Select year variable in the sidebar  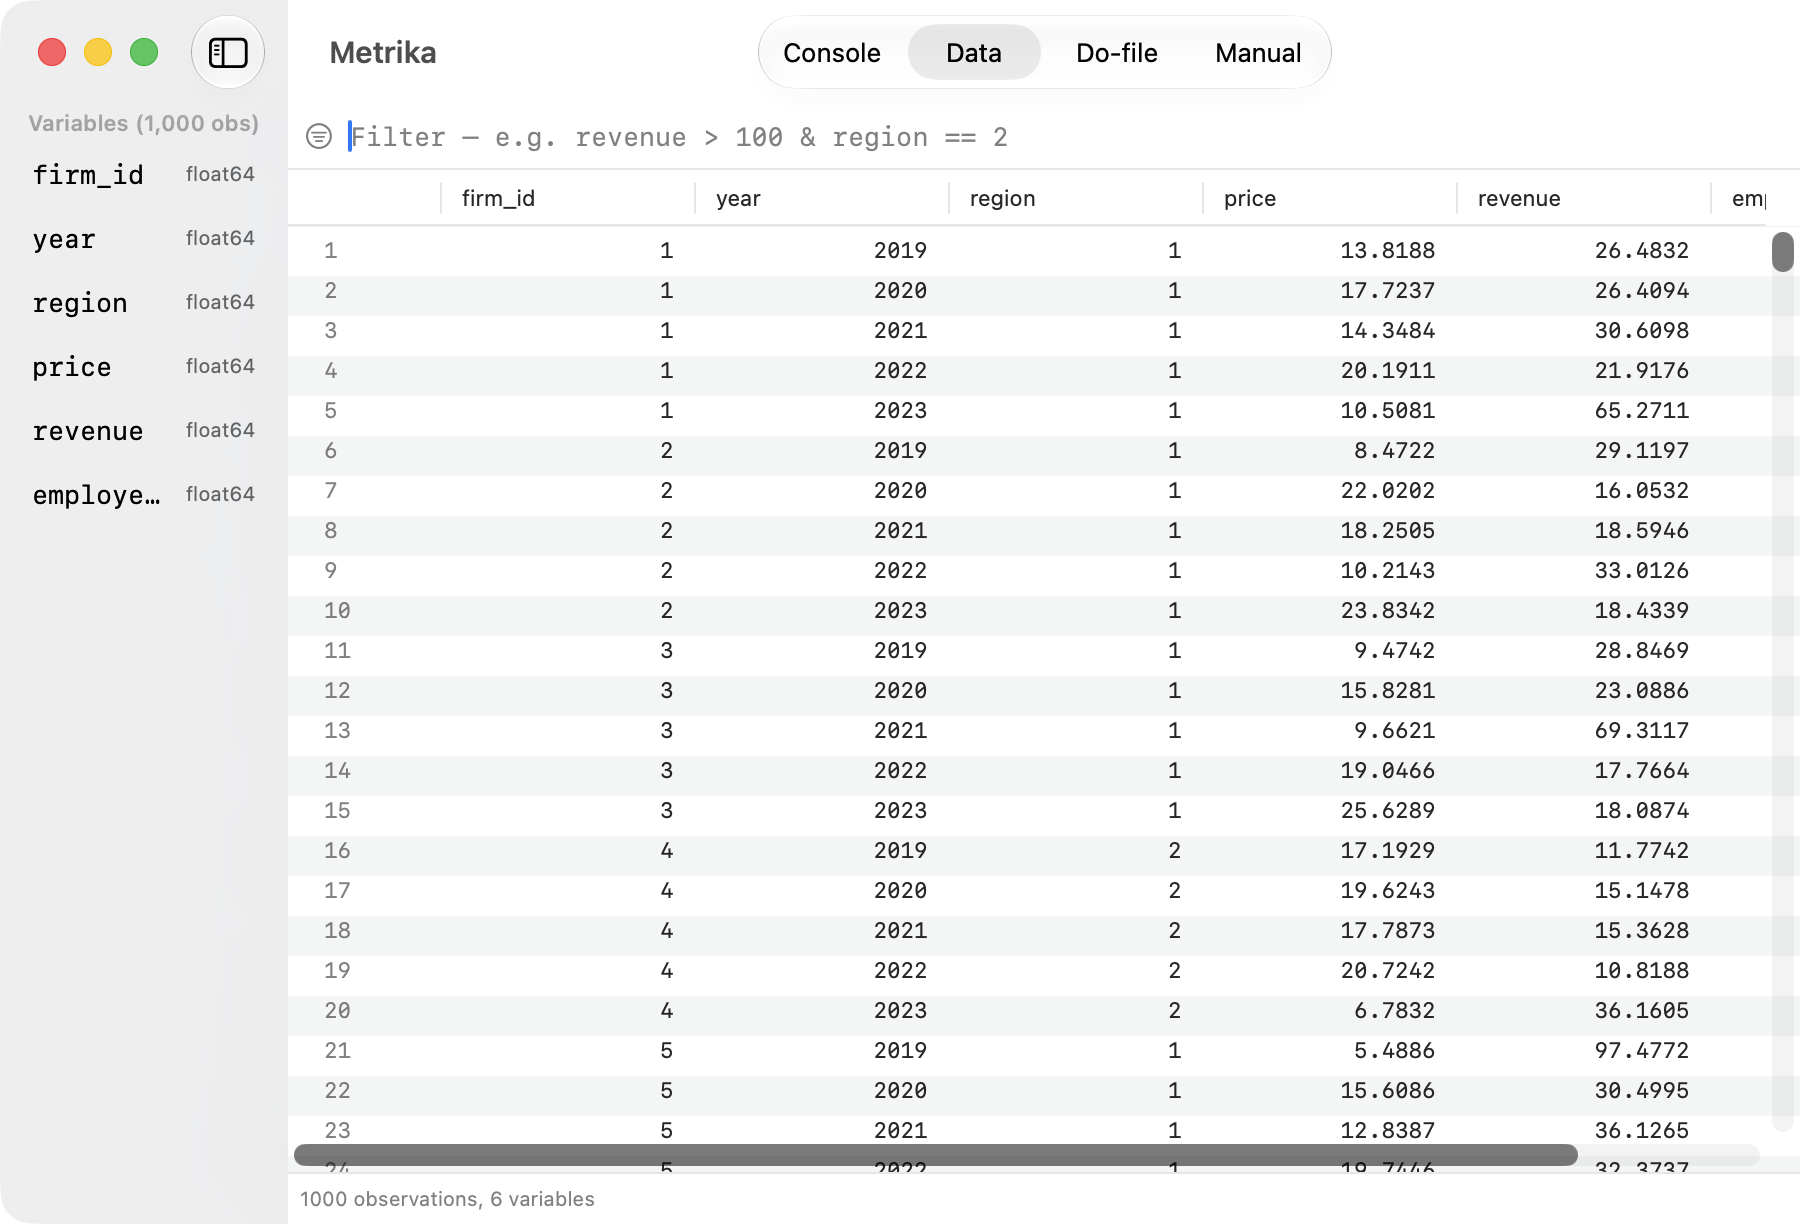[x=144, y=239]
